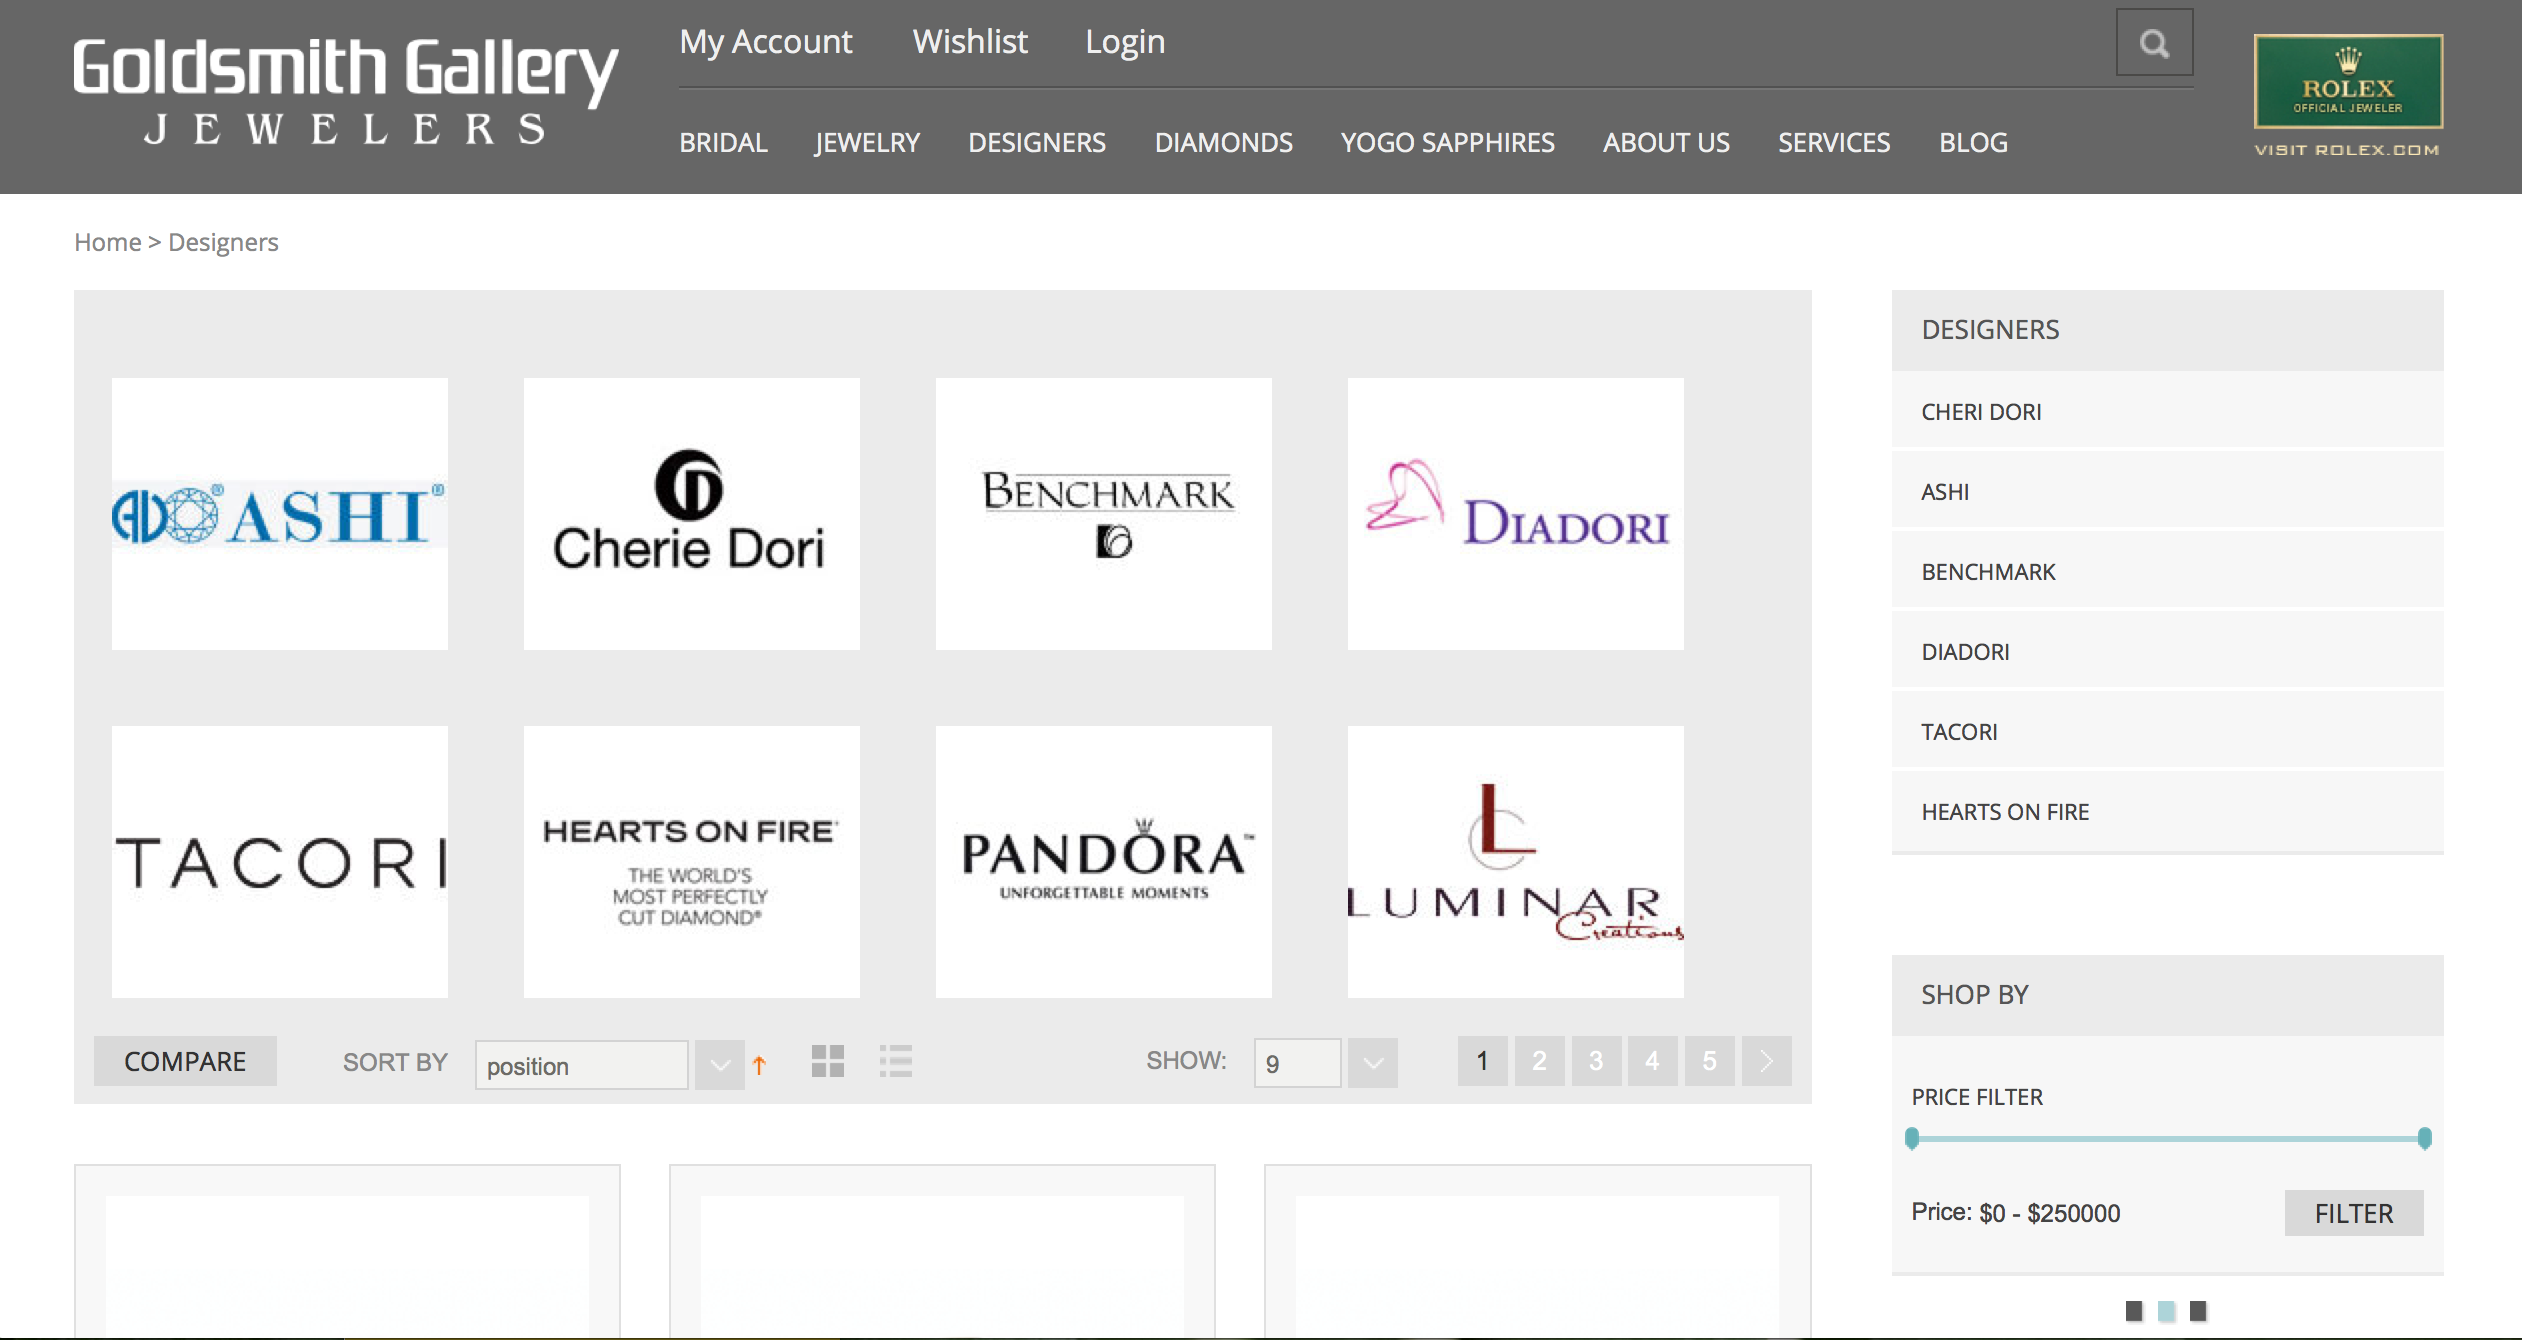This screenshot has height=1340, width=2522.
Task: Go to page 3
Action: point(1596,1061)
